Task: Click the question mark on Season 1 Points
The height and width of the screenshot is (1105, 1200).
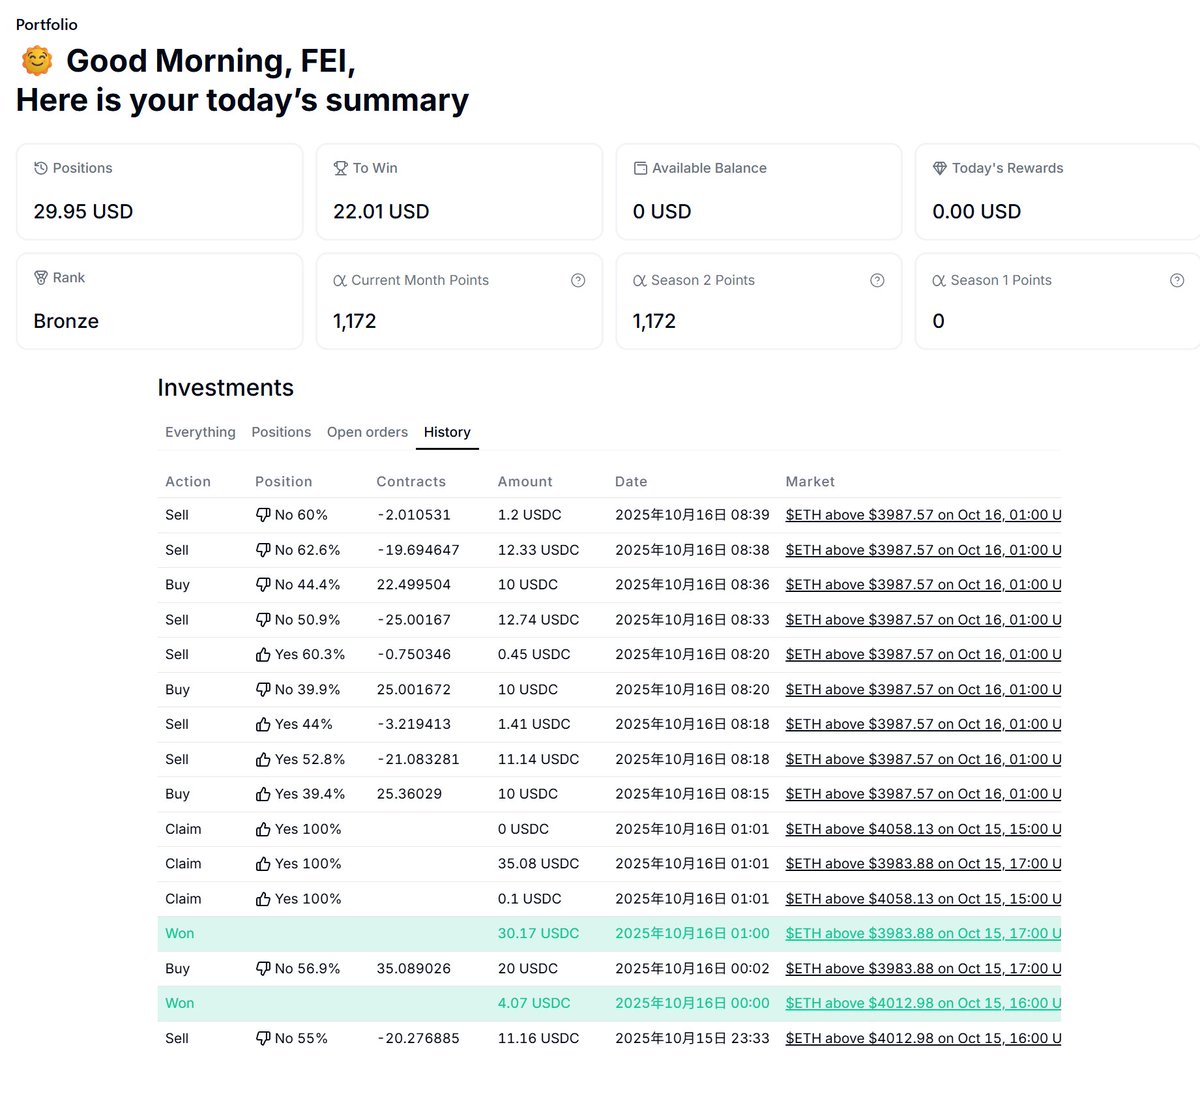Action: coord(1177,281)
